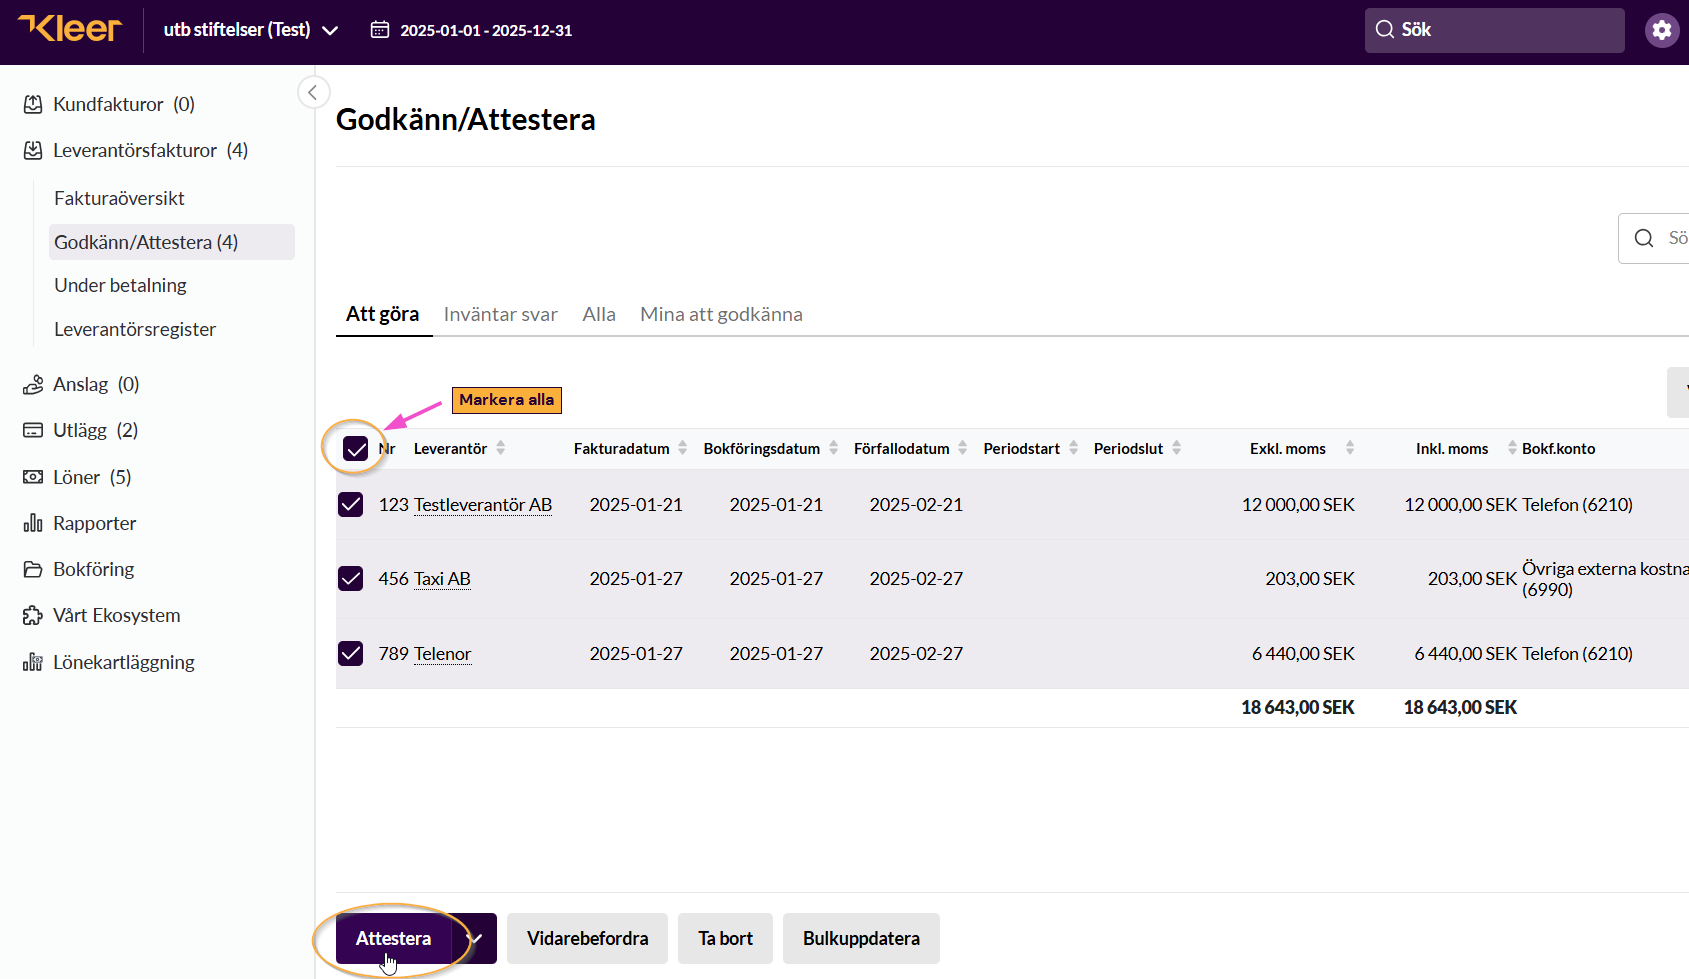The width and height of the screenshot is (1689, 979).
Task: Click the 12 000,00 SEK Exkl. moms cell
Action: coord(1298,505)
